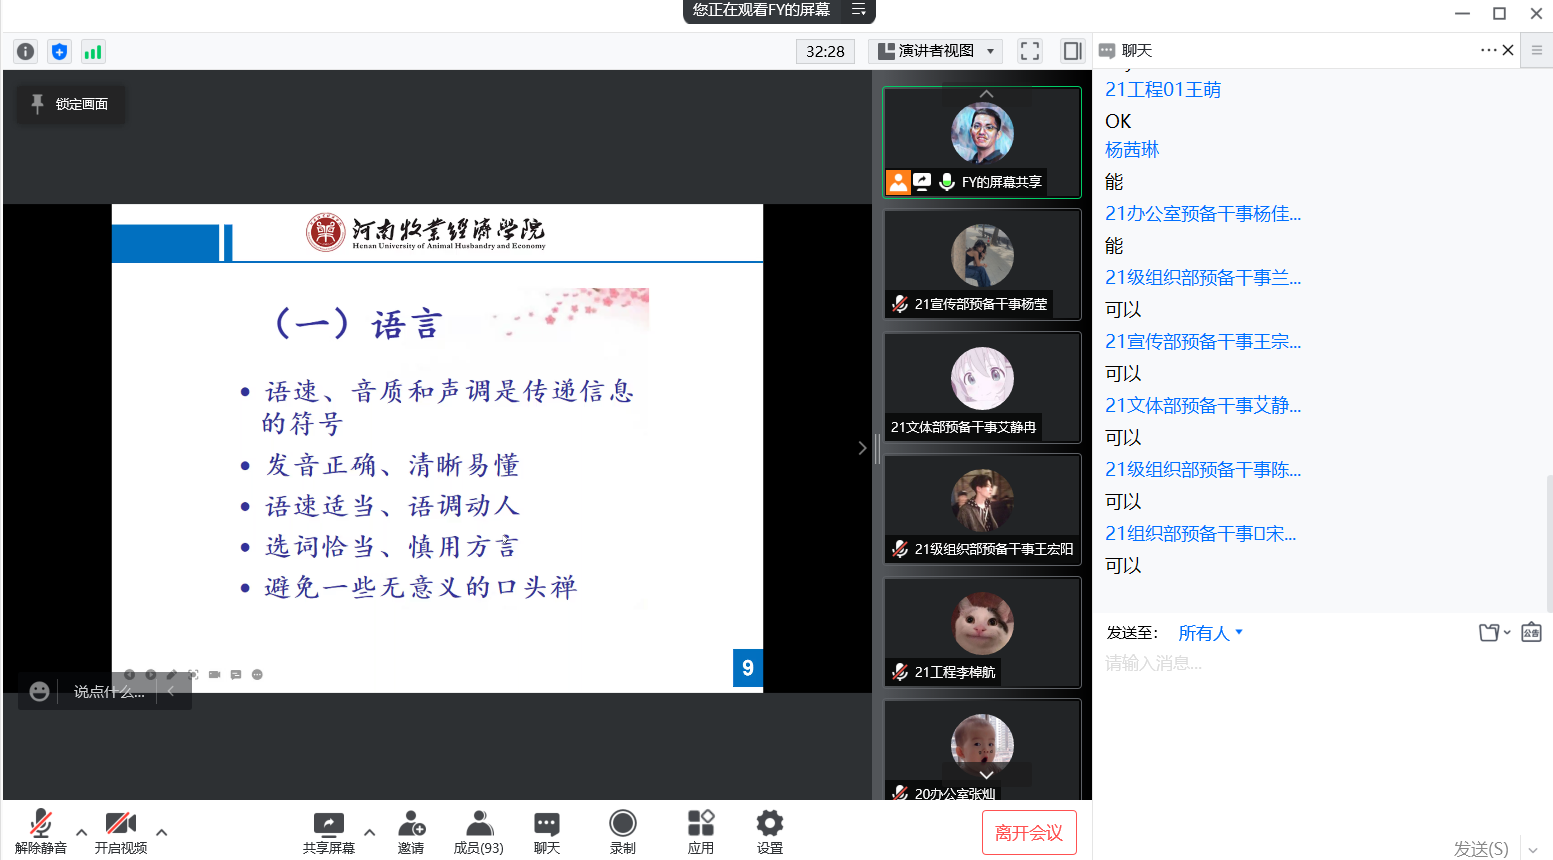Start recording with 录制 button
This screenshot has width=1553, height=860.
click(x=622, y=832)
